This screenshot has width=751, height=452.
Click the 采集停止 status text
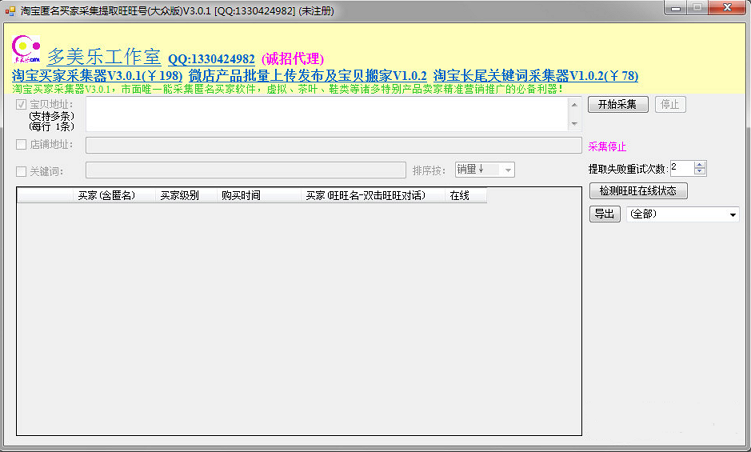click(x=607, y=147)
